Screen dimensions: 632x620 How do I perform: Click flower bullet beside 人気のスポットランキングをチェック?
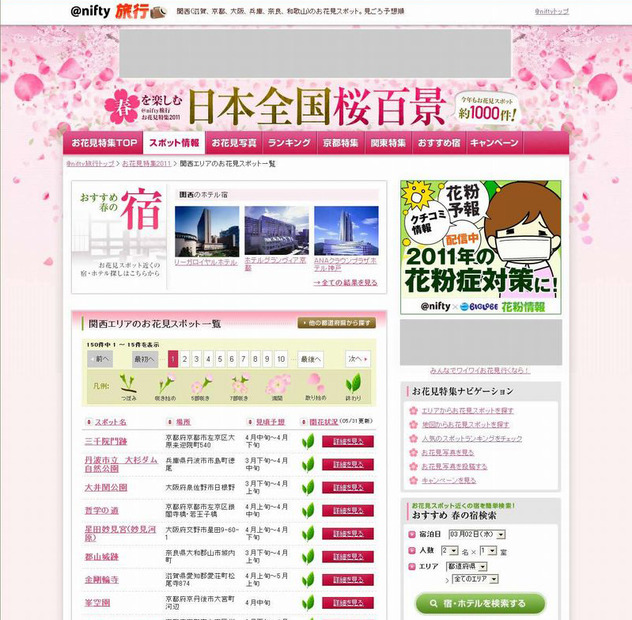pos(413,438)
